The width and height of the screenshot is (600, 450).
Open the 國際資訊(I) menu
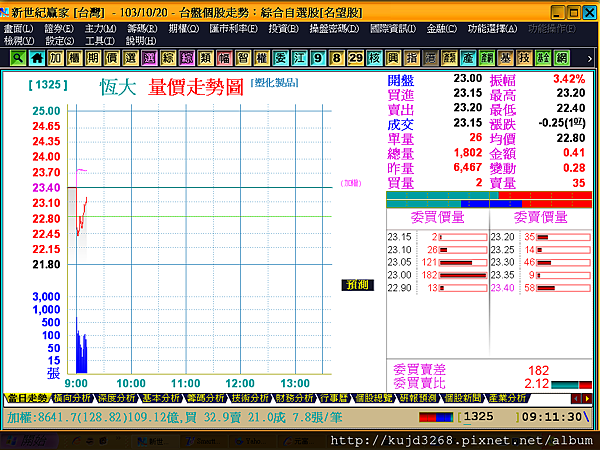click(x=393, y=29)
